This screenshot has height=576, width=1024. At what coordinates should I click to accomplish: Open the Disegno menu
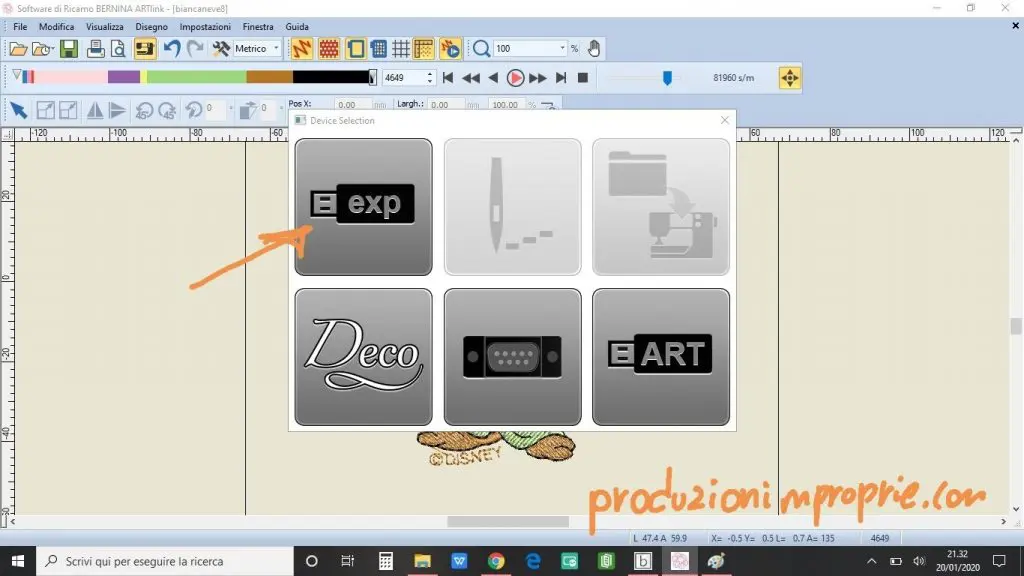pos(152,27)
